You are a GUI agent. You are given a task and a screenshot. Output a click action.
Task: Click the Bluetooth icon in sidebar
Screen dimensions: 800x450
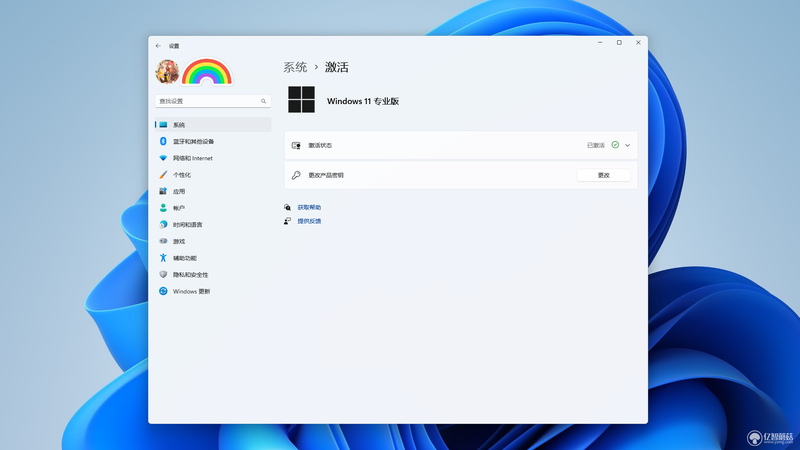163,141
